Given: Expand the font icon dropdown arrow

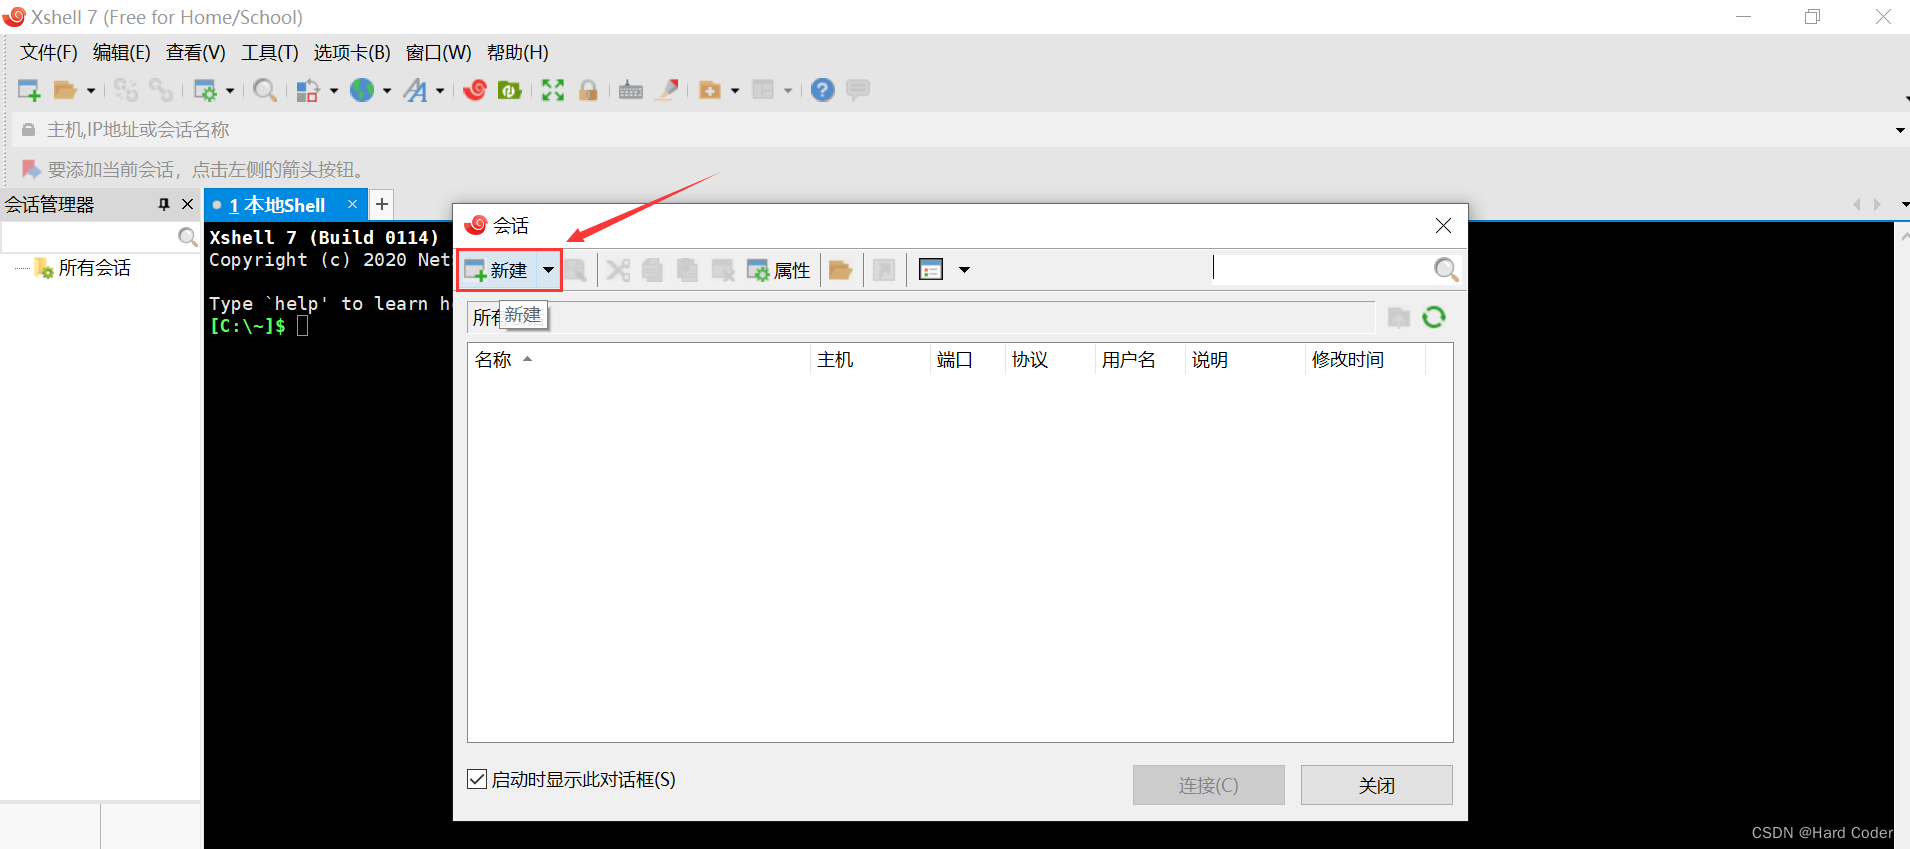Looking at the screenshot, I should [x=440, y=91].
